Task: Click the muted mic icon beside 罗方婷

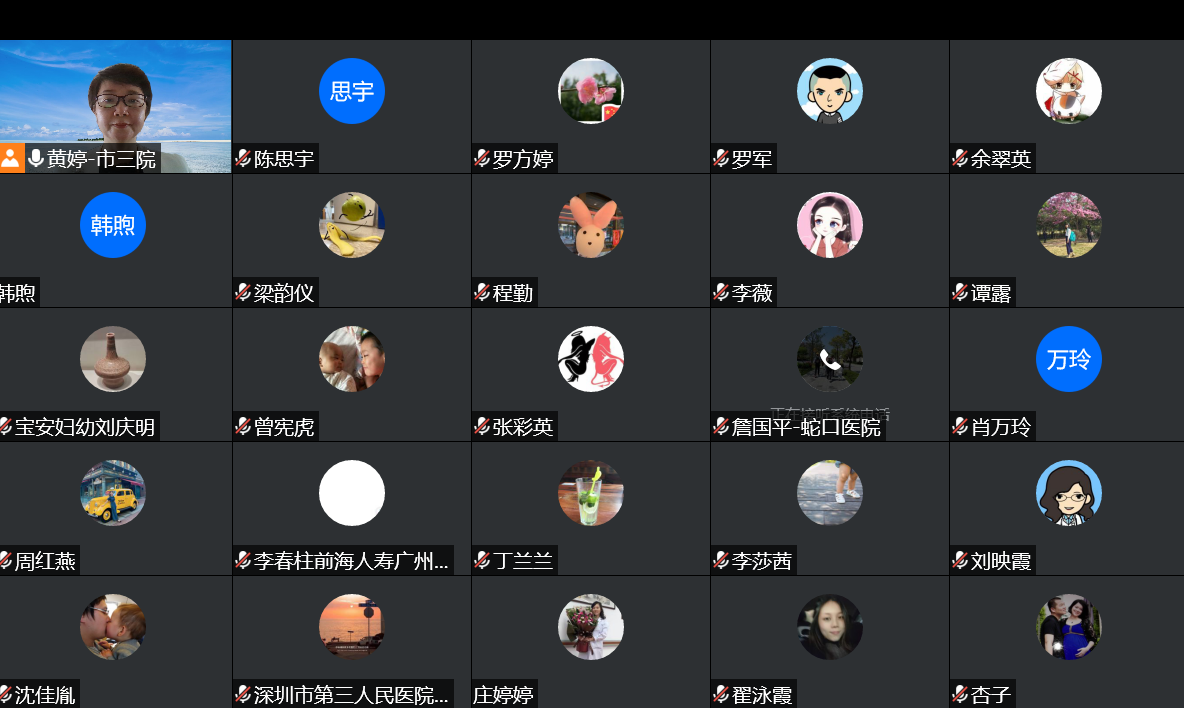Action: coord(482,159)
